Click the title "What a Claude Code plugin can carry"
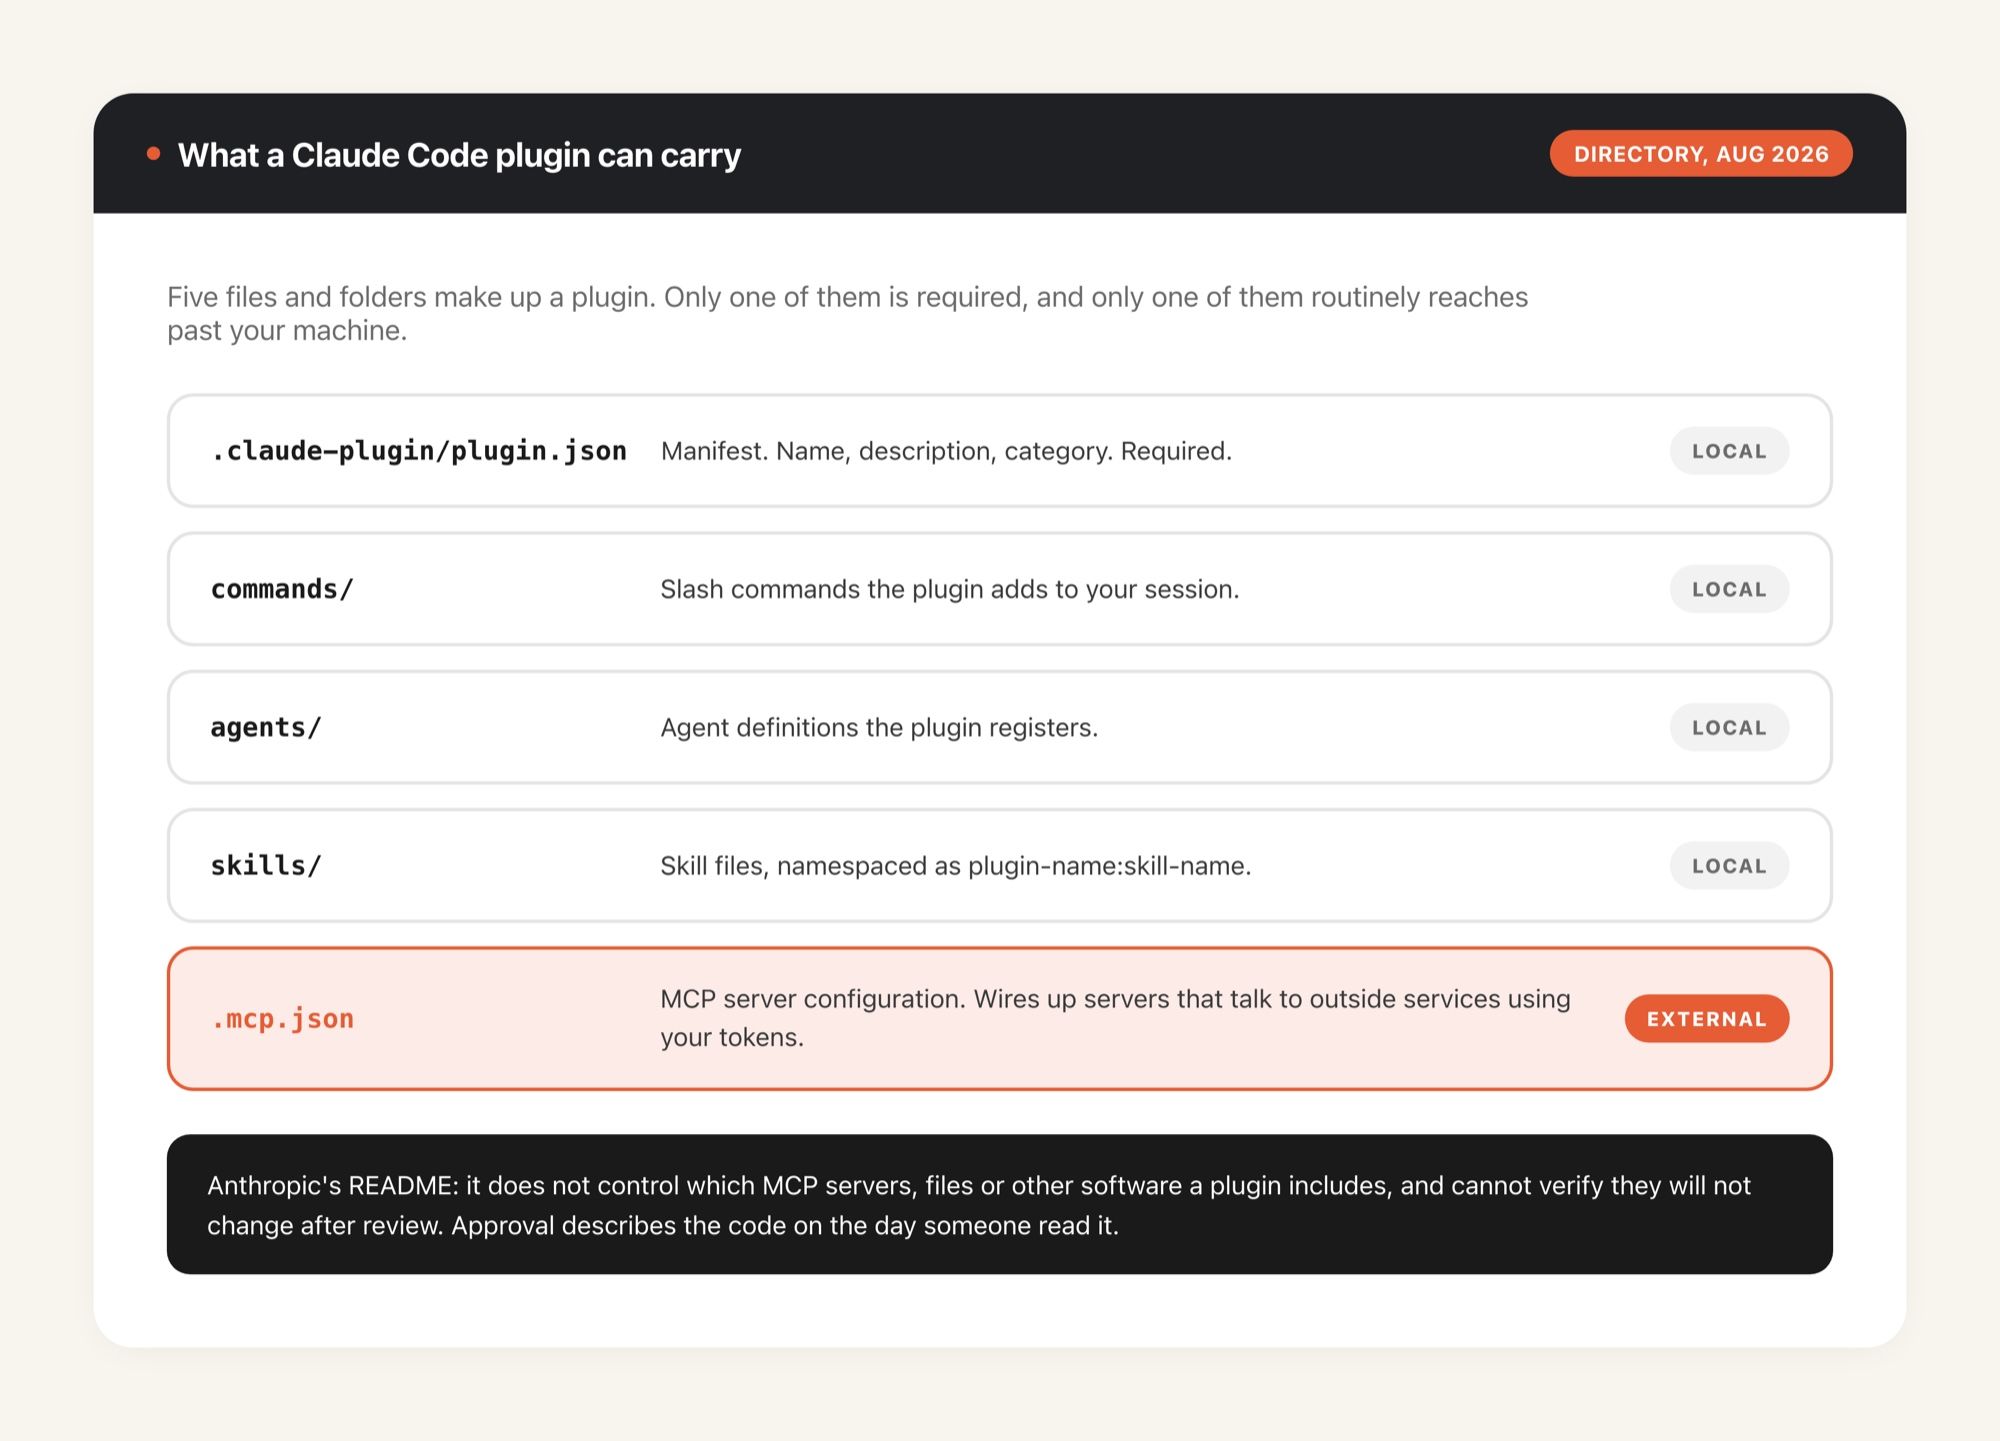The image size is (2000, 1441). [x=459, y=155]
